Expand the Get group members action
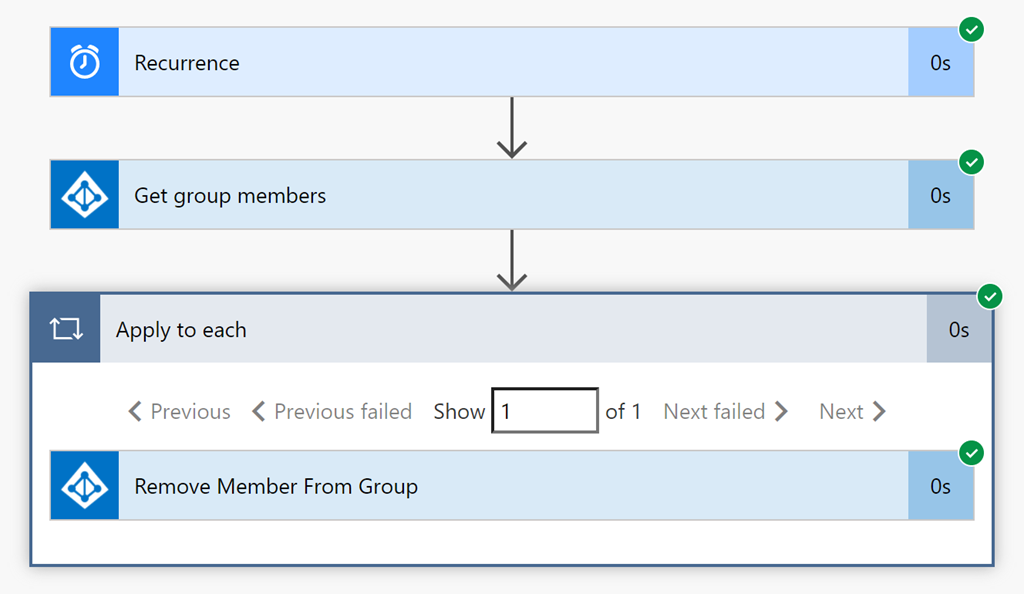Image resolution: width=1024 pixels, height=594 pixels. click(500, 195)
